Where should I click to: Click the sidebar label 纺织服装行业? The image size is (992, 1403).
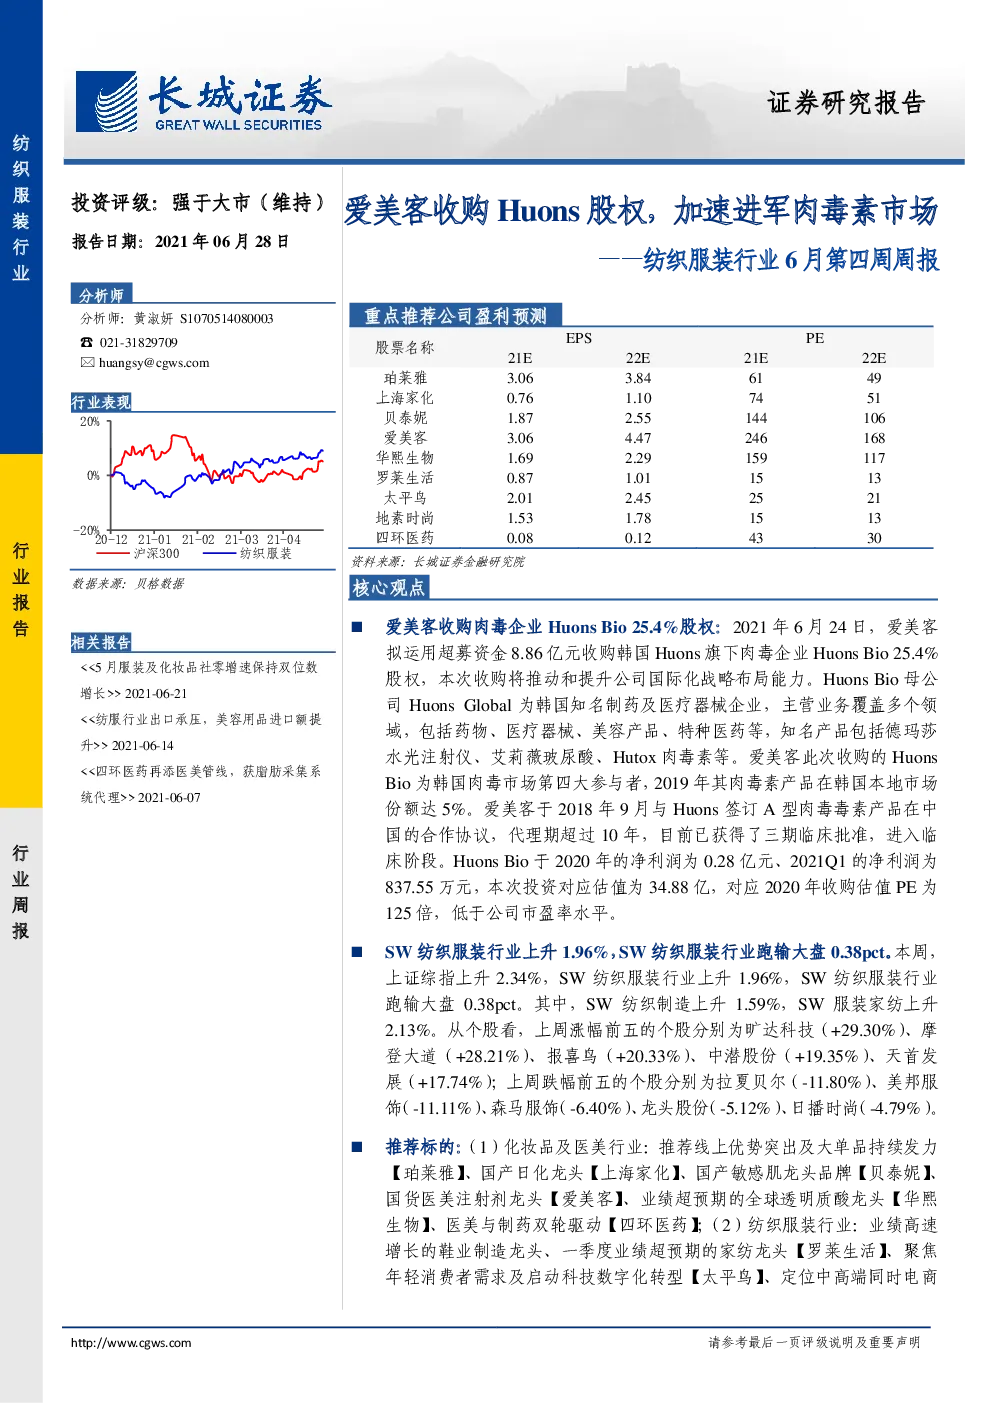(x=21, y=208)
